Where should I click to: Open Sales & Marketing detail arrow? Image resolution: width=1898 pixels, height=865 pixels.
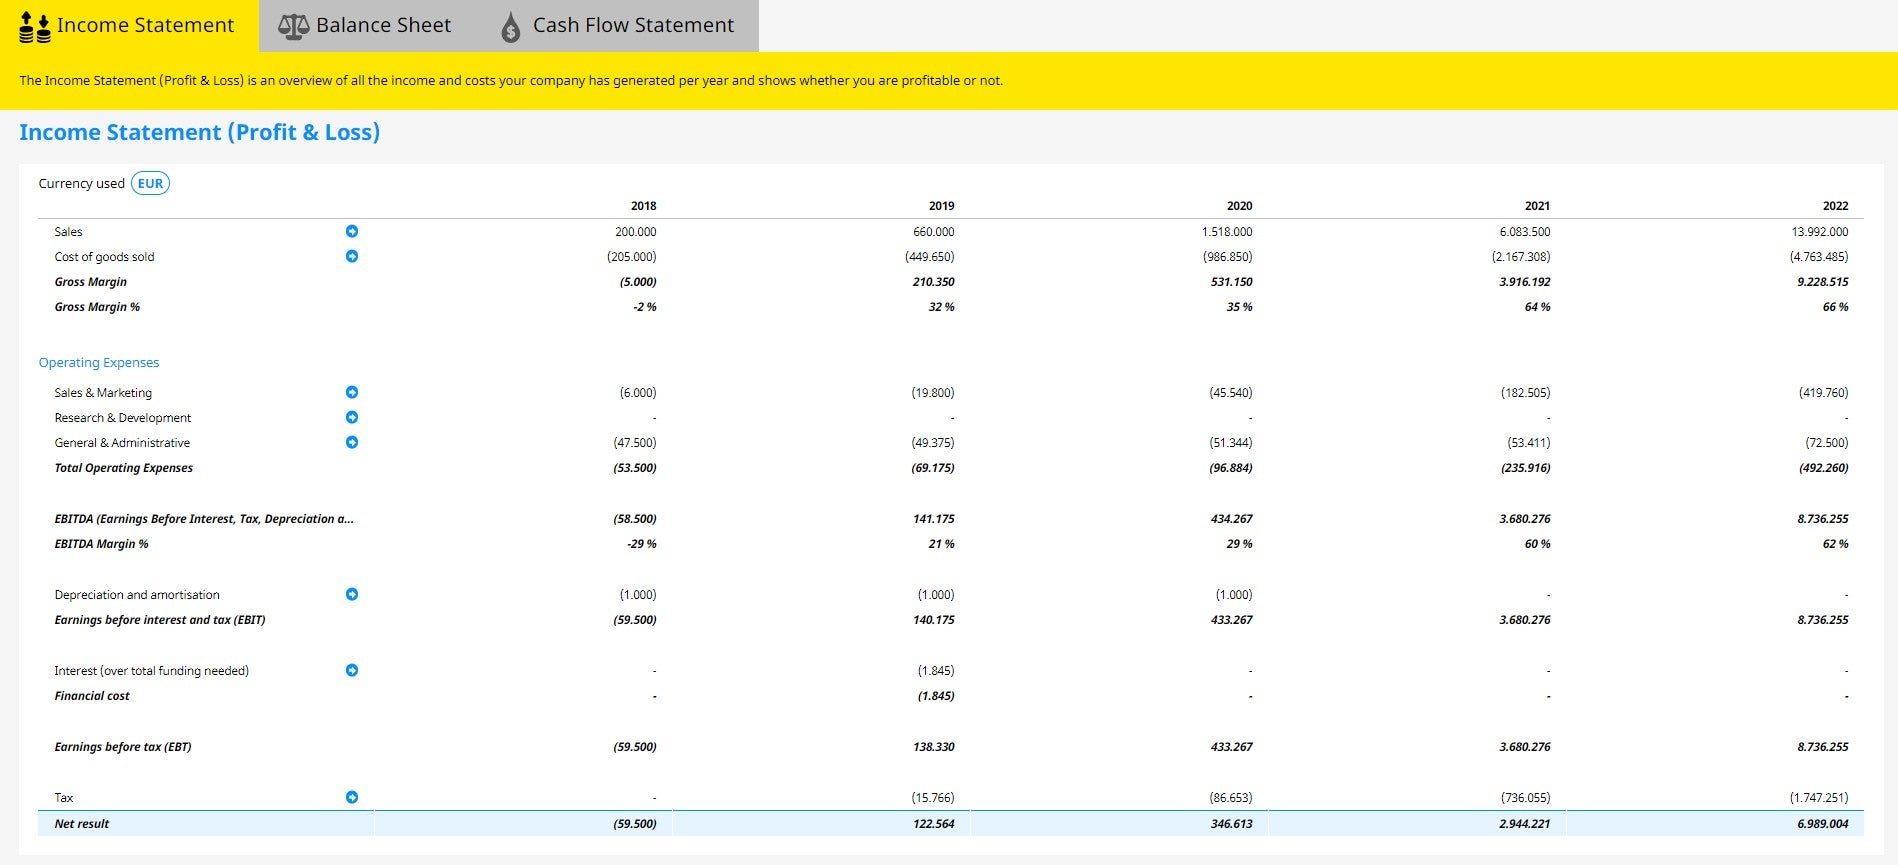click(x=352, y=392)
